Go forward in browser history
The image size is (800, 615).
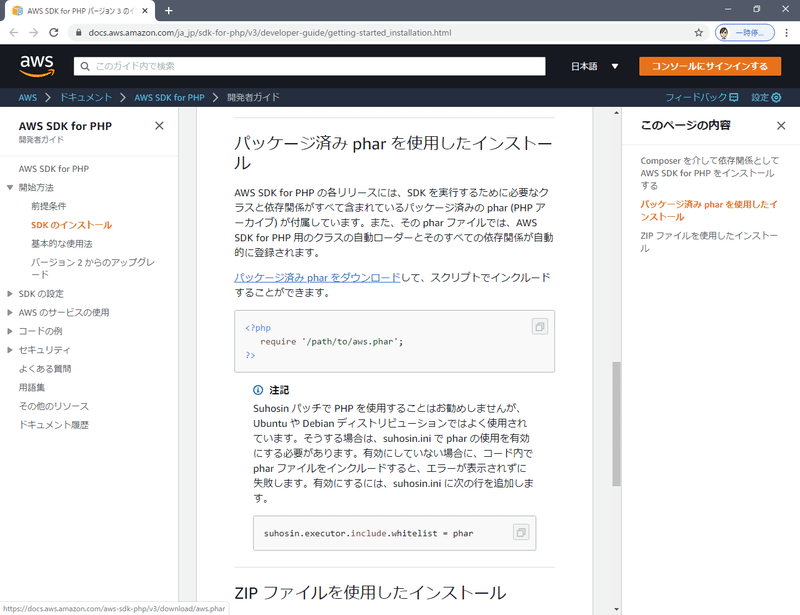pos(34,33)
